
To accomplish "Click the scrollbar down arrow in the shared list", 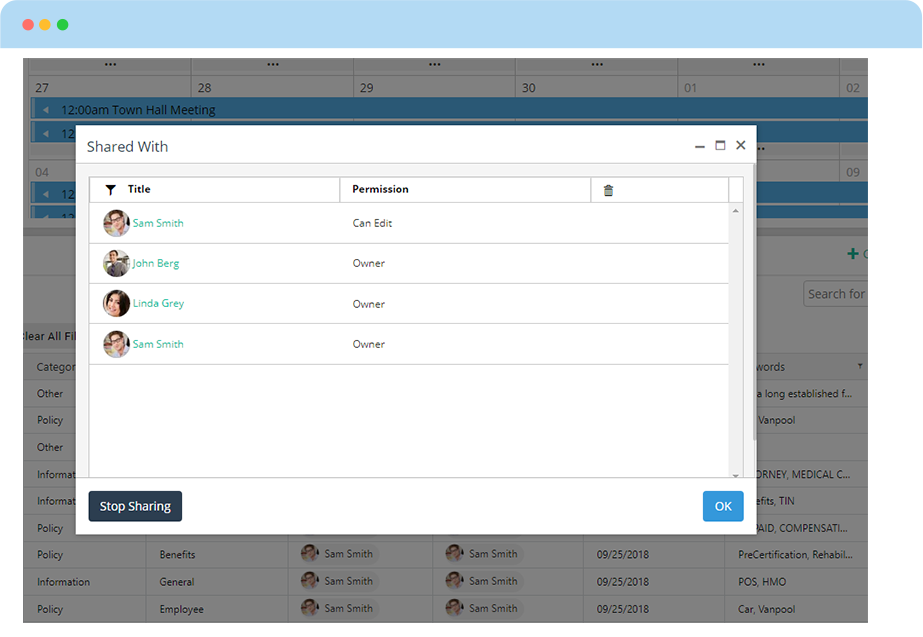I will point(736,474).
